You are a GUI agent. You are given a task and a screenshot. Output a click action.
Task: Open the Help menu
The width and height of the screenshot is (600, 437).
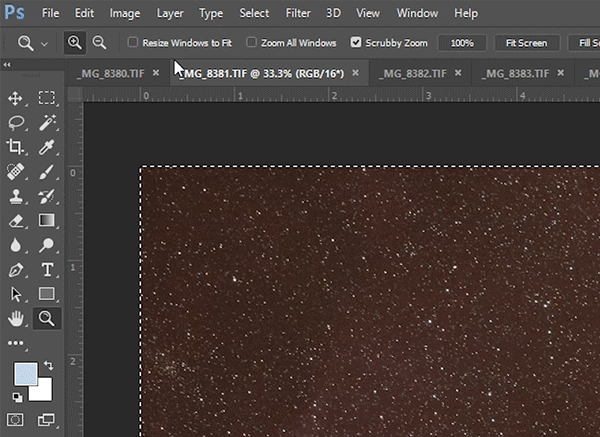tap(466, 13)
